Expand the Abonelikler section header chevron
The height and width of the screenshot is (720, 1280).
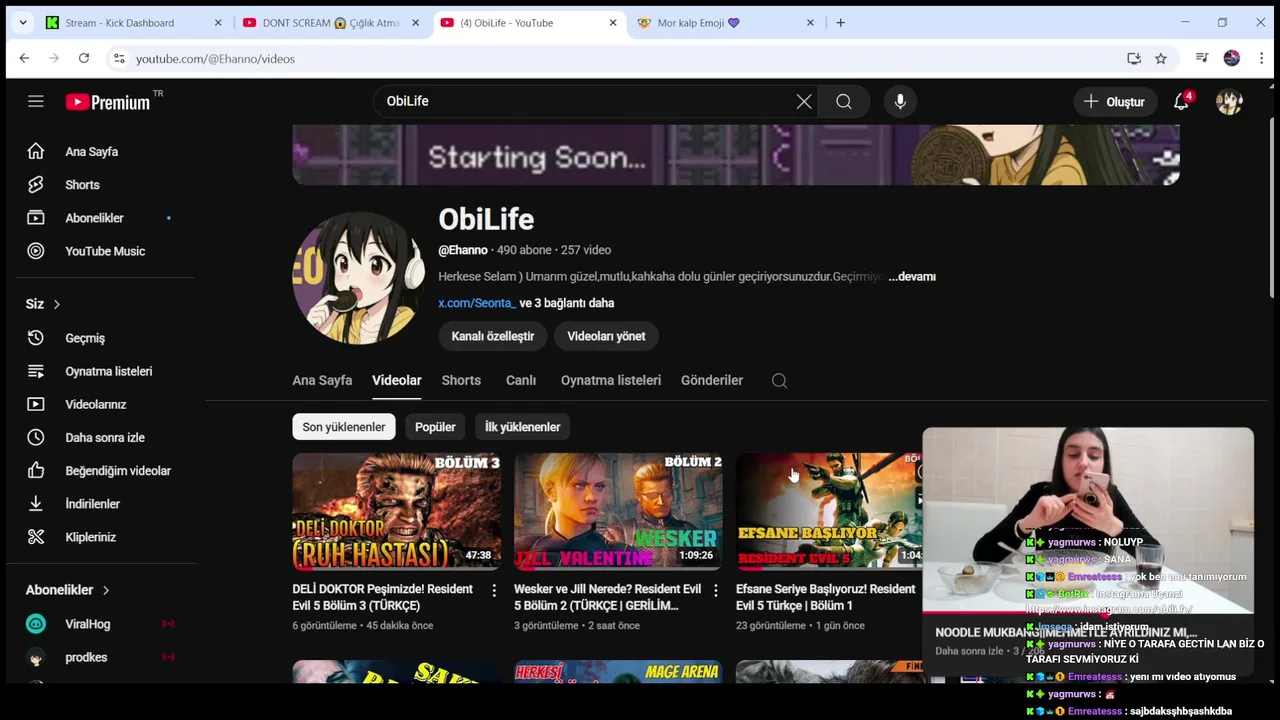point(106,590)
